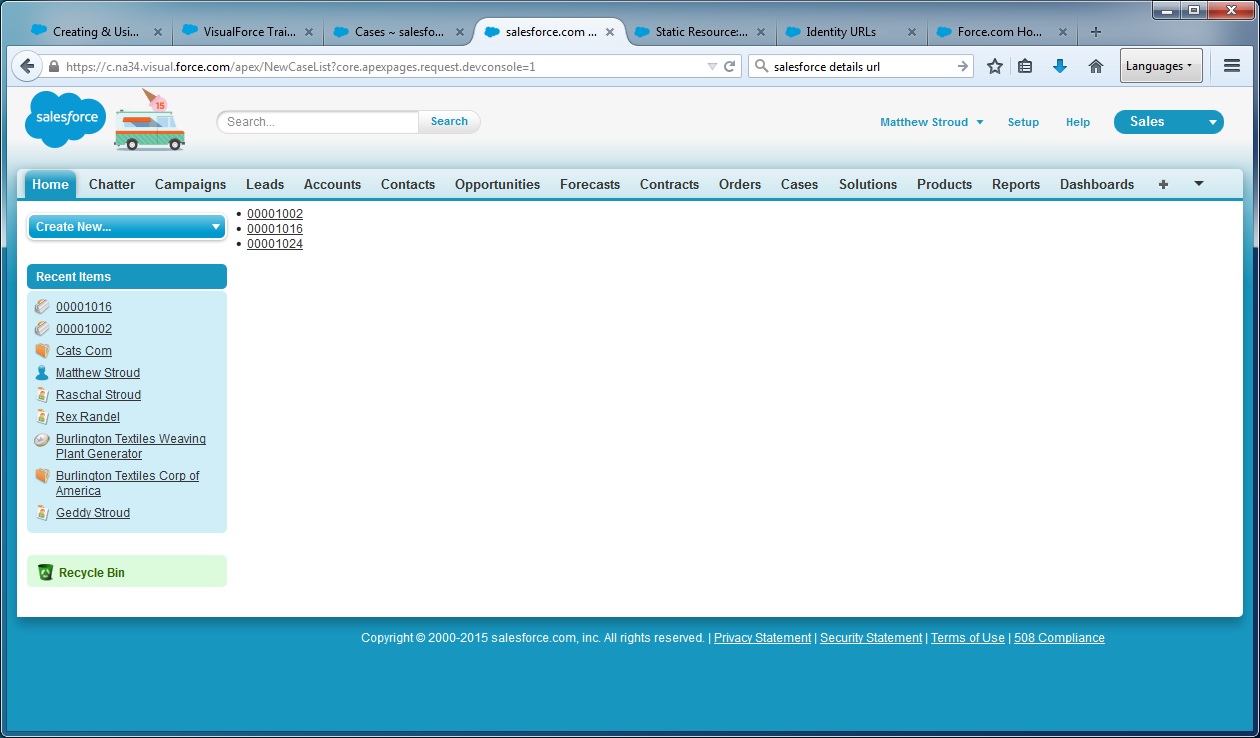Viewport: 1260px width, 738px height.
Task: Open Geddy Stroud recent item
Action: 93,513
